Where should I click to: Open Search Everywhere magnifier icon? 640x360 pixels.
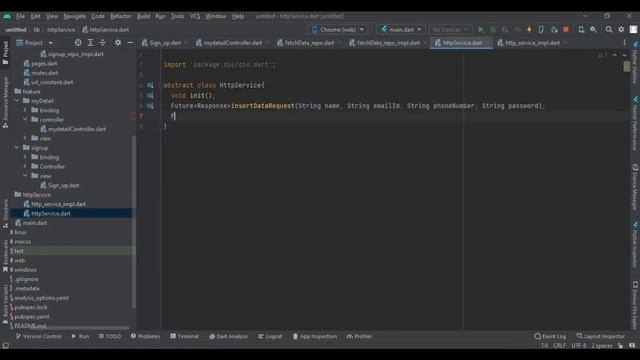click(609, 29)
